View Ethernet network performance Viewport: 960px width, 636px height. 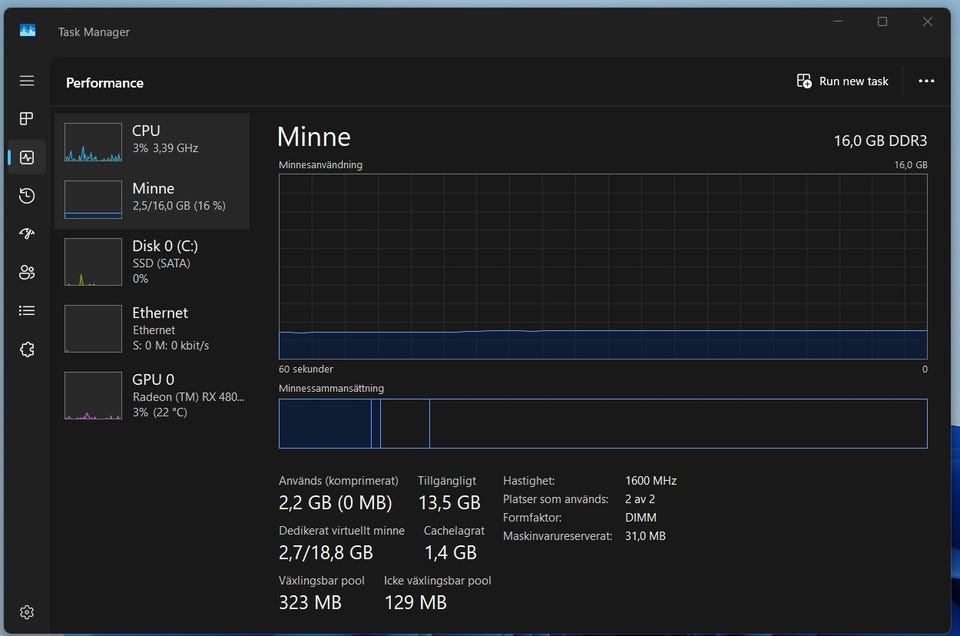click(152, 328)
